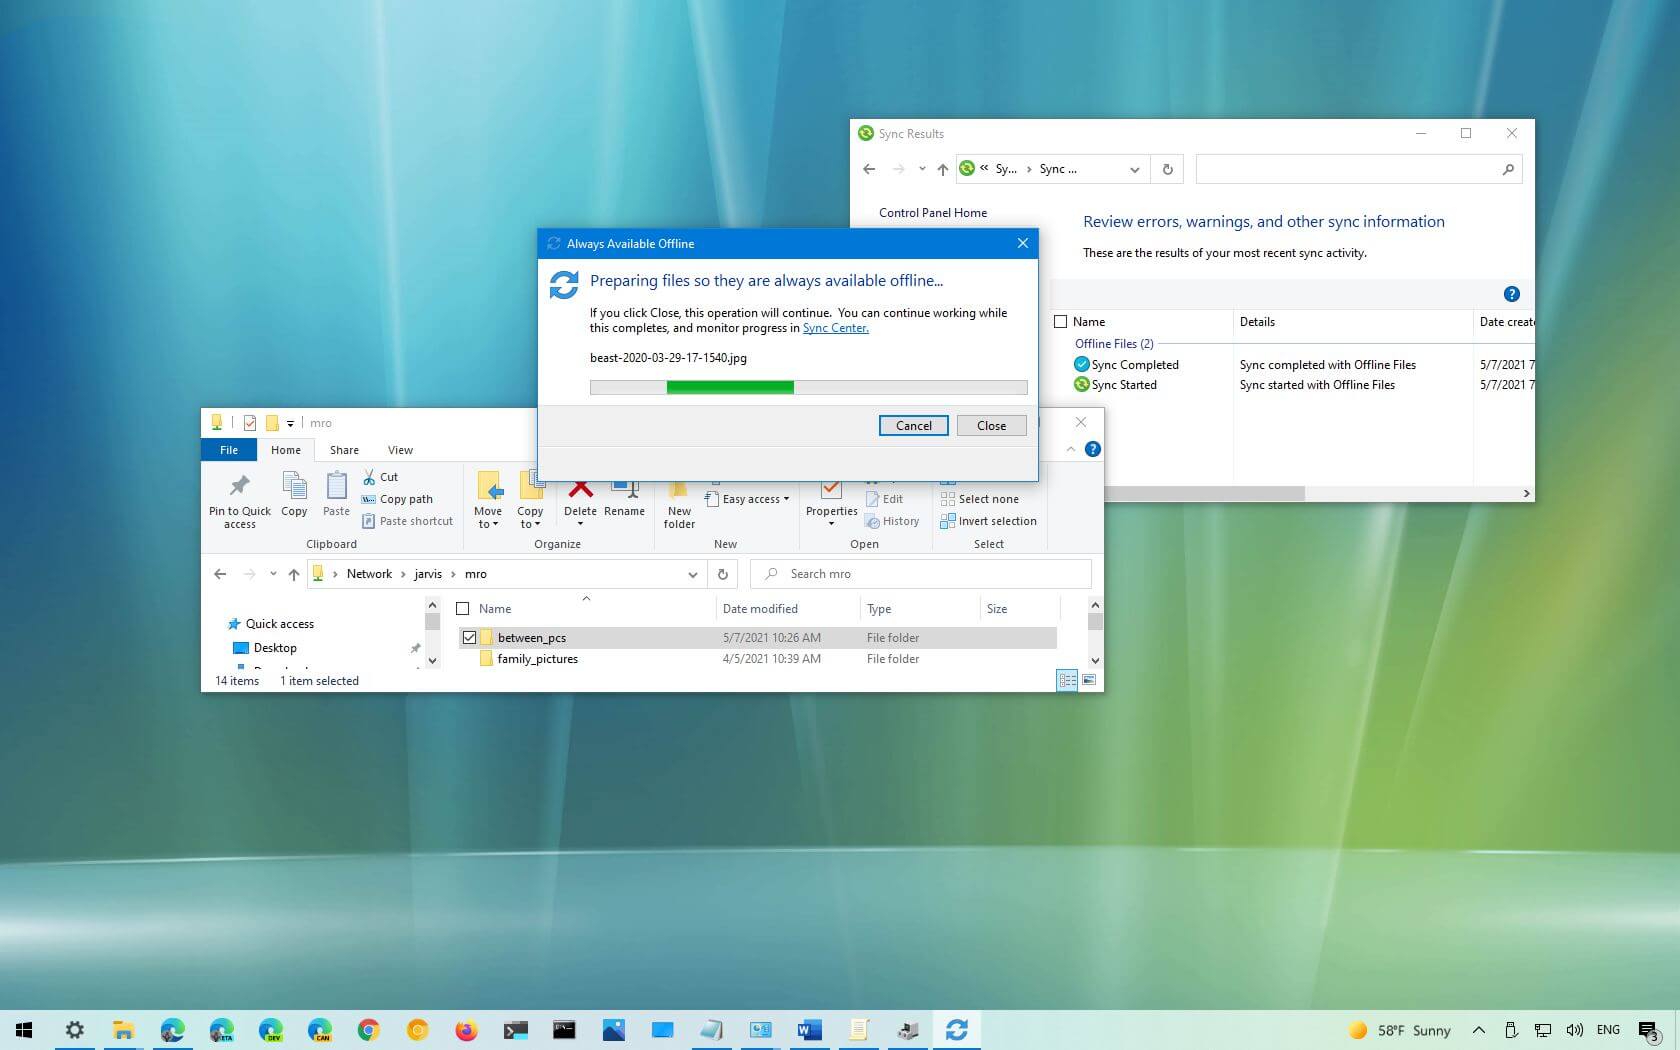The height and width of the screenshot is (1050, 1680).
Task: Toggle the select-all checkbox above the file list
Action: tap(463, 608)
